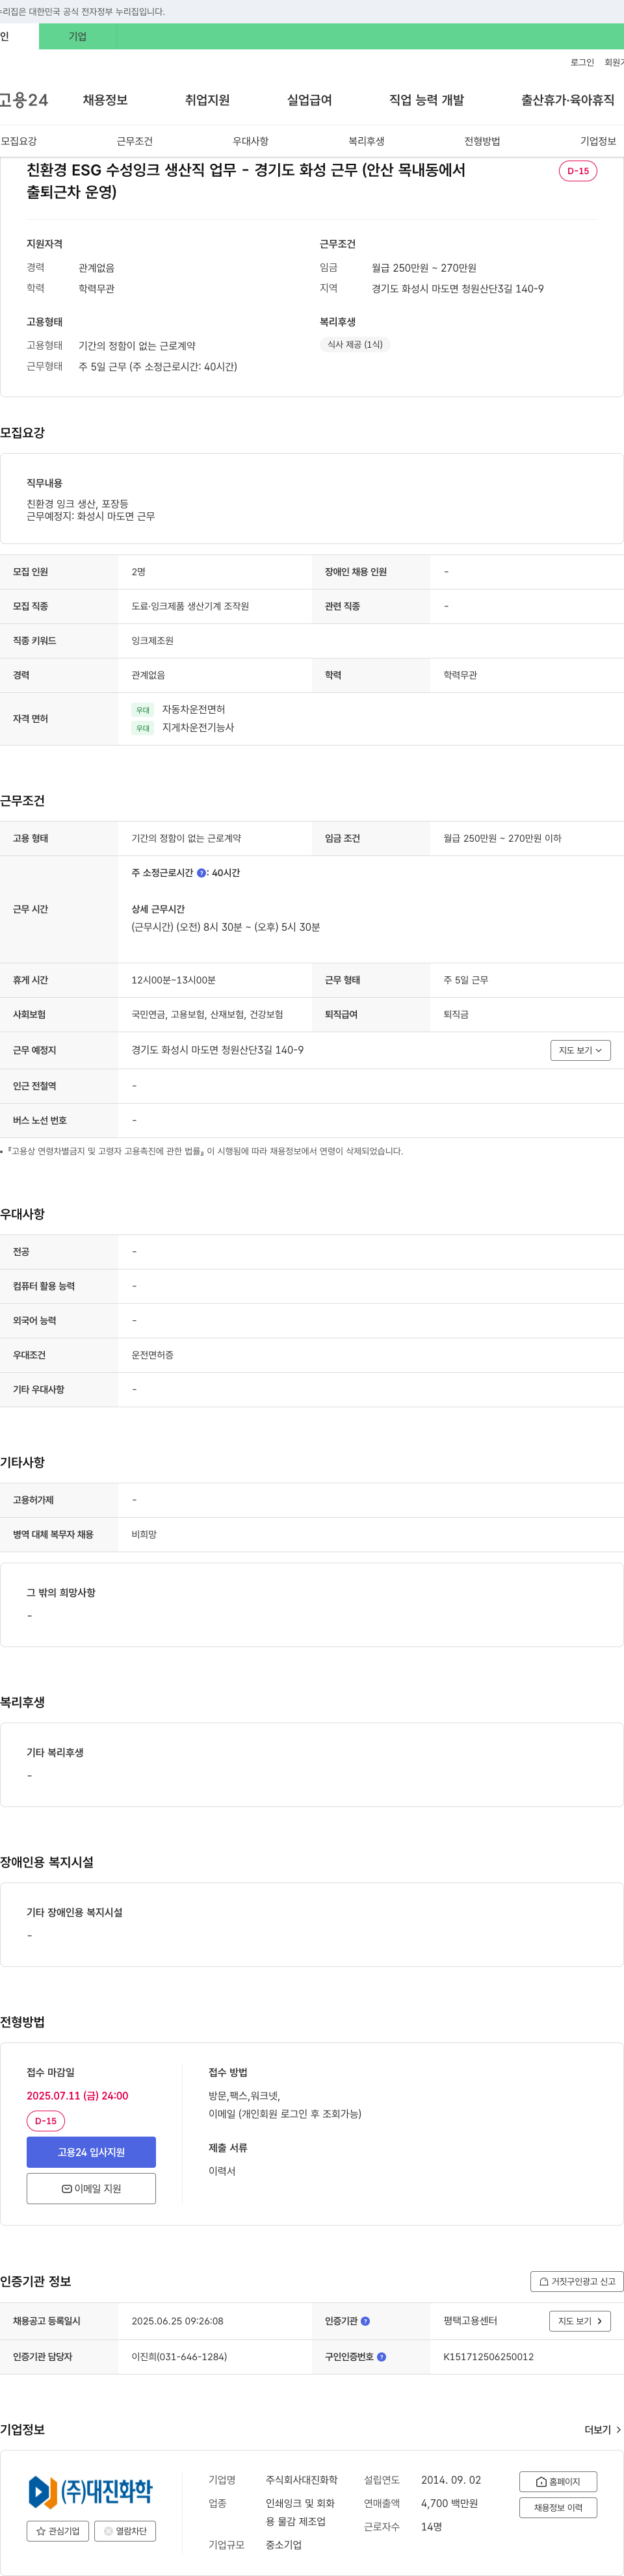Image resolution: width=624 pixels, height=2576 pixels.
Task: Select 우대조건 value 운전면허증
Action: point(152,1355)
